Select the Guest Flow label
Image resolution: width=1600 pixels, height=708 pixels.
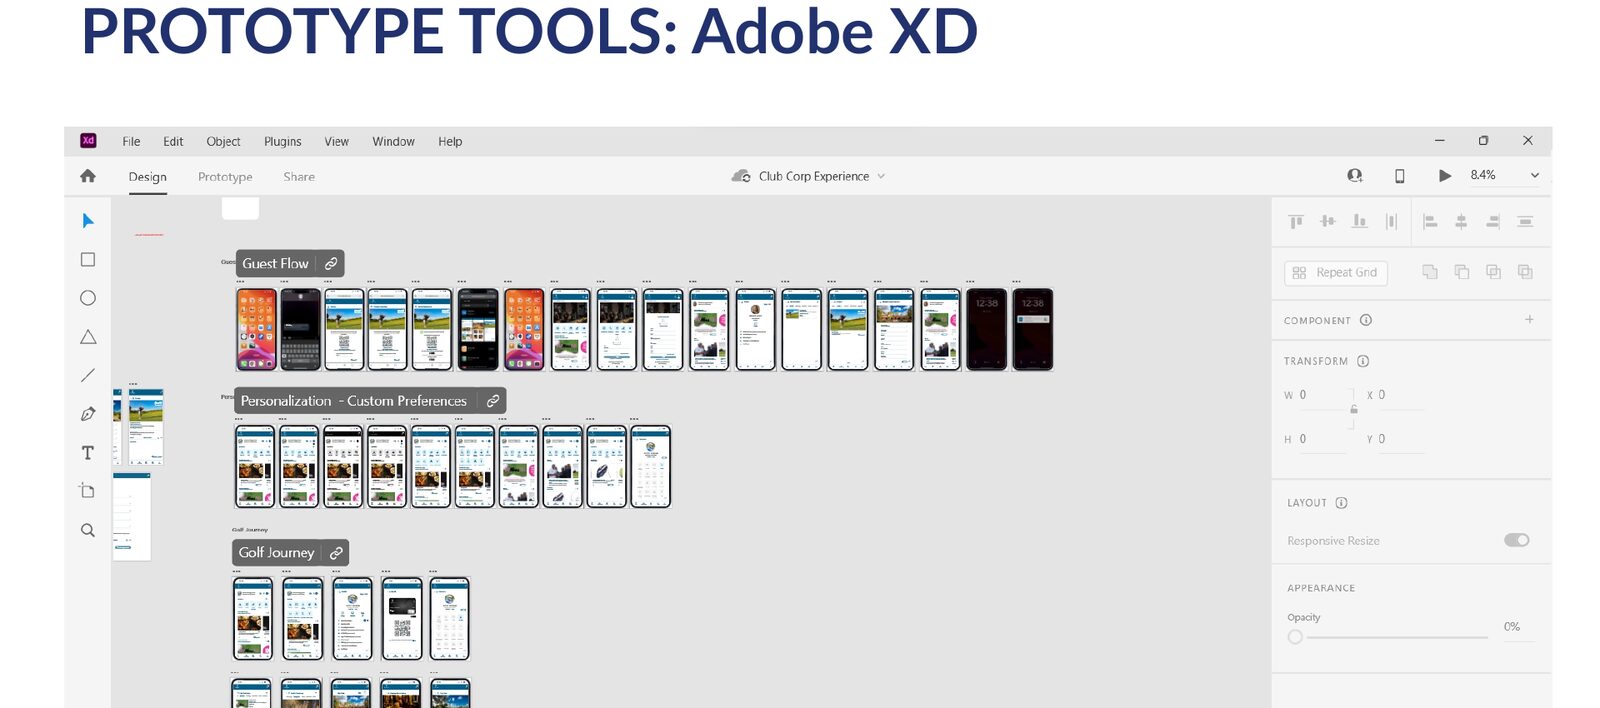(x=275, y=264)
